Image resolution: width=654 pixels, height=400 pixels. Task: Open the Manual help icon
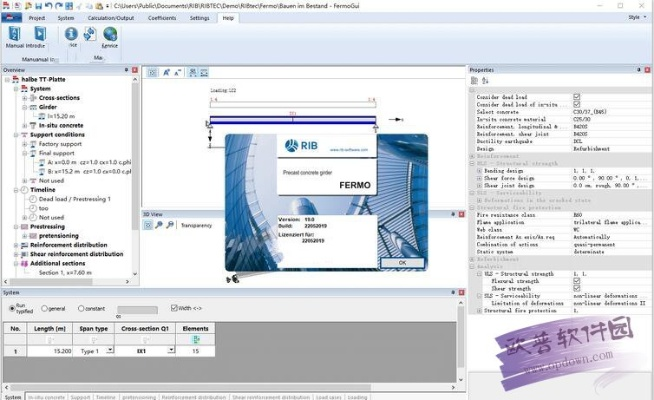(x=14, y=37)
